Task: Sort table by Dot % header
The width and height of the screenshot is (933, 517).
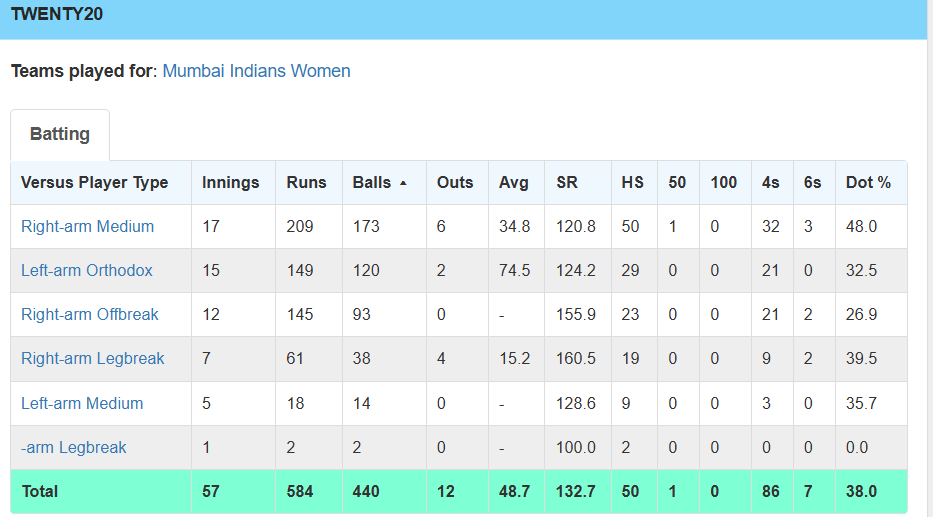Action: click(x=868, y=183)
